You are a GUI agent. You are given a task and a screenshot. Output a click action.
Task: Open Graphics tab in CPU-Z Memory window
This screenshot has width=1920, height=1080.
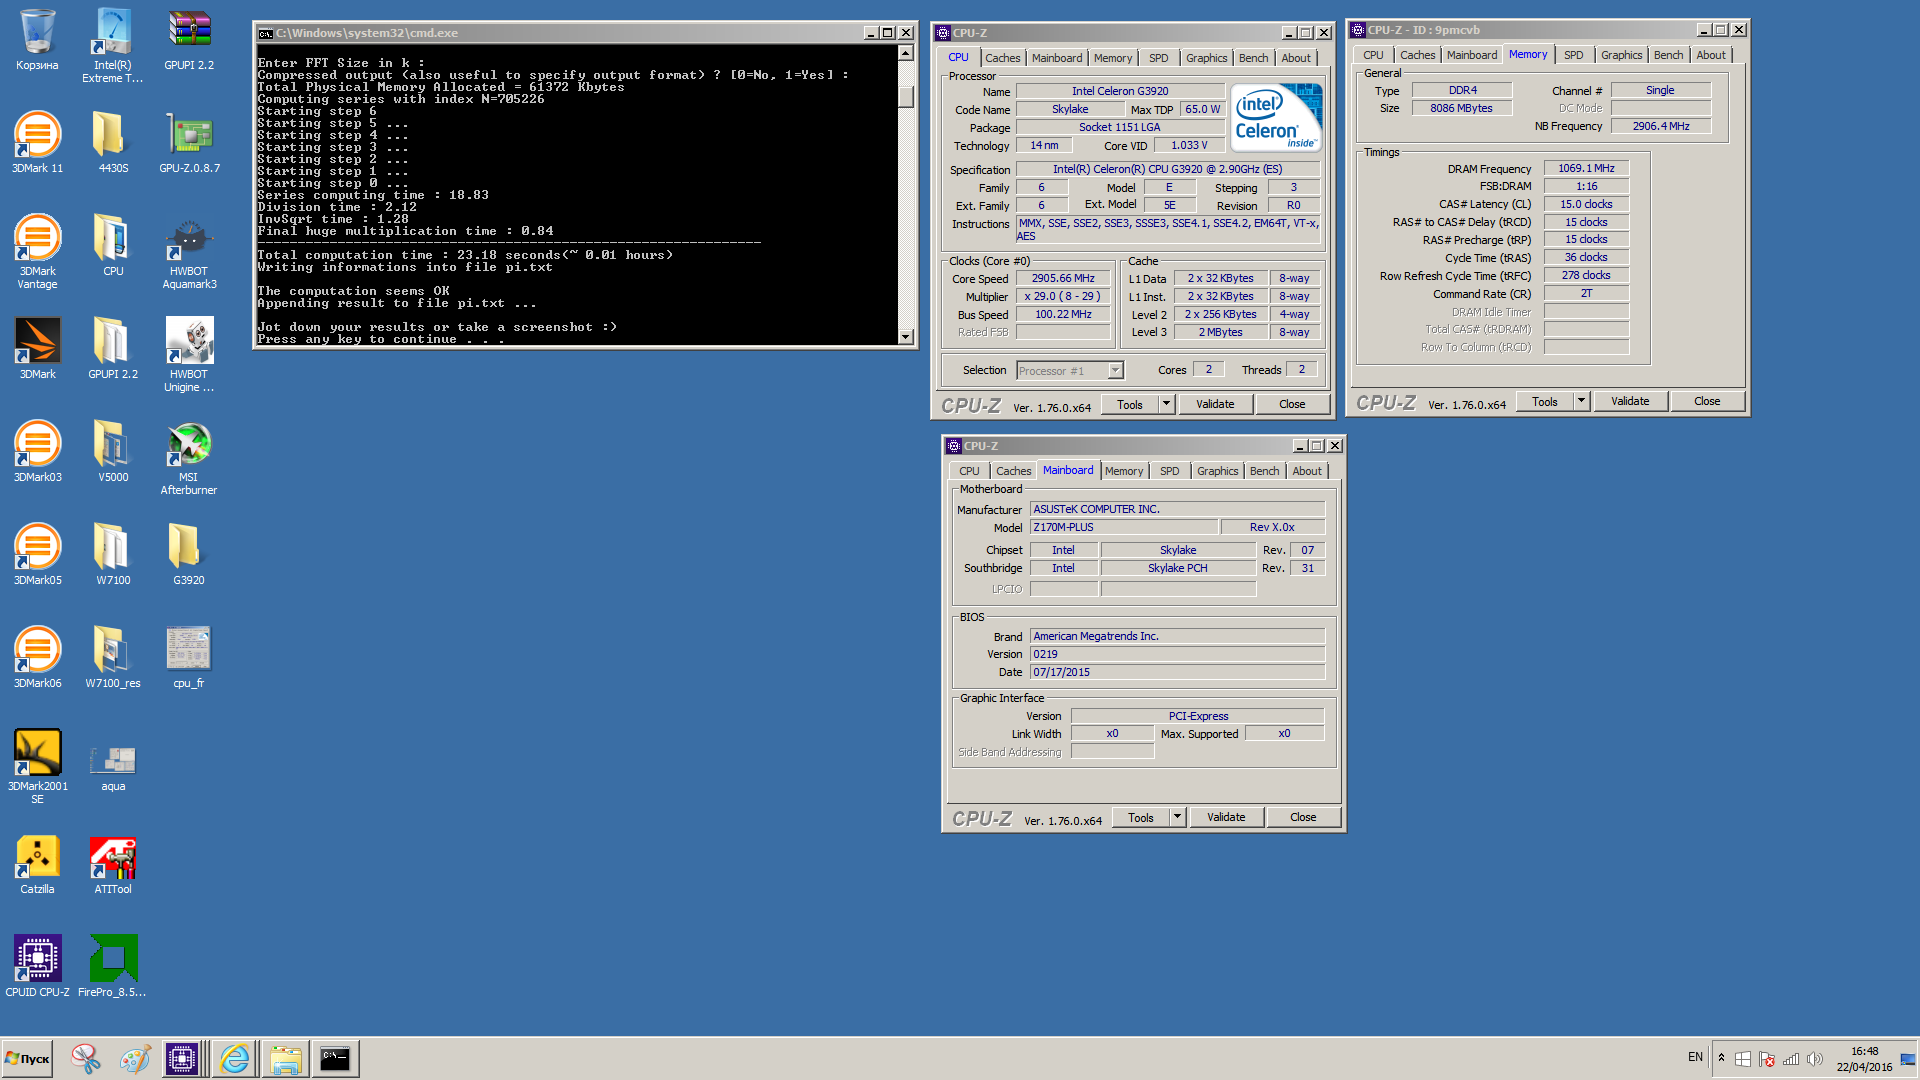click(1621, 55)
